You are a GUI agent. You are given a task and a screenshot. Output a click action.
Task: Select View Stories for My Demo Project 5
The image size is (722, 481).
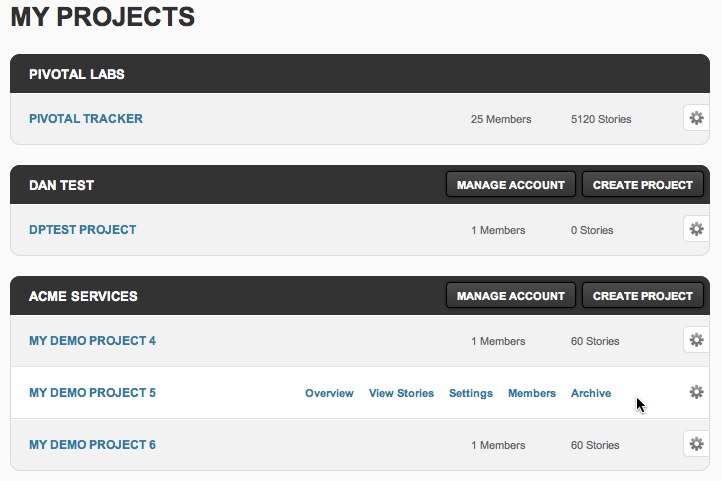(x=401, y=393)
